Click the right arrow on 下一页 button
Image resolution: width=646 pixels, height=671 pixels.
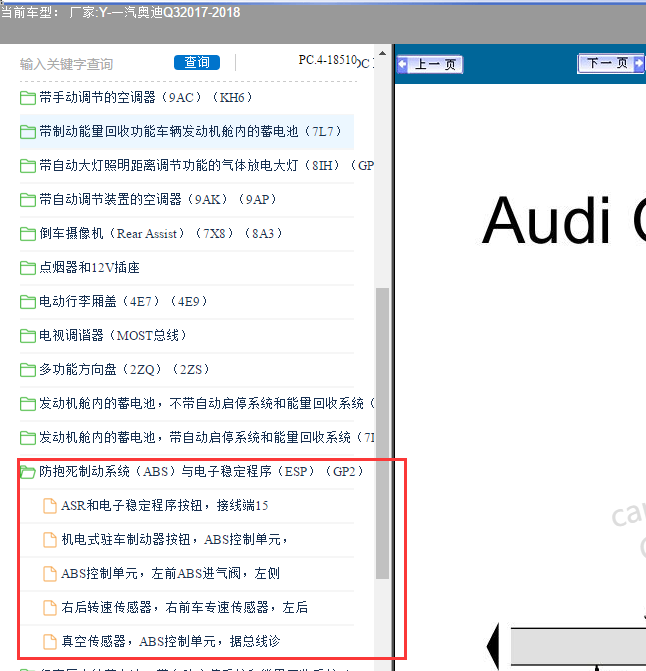pos(638,63)
